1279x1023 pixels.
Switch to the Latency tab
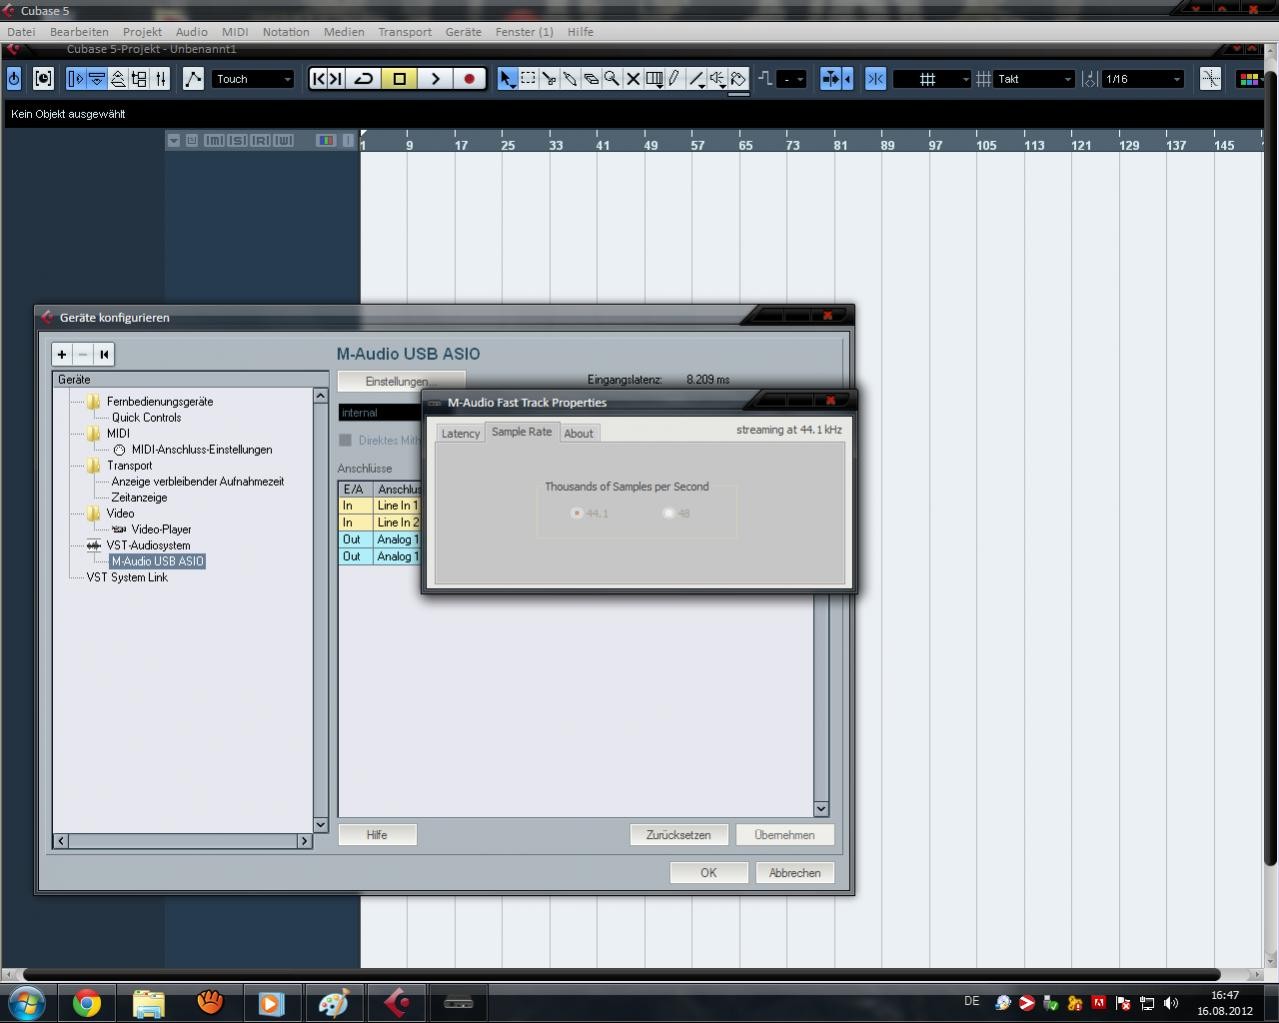click(x=461, y=433)
